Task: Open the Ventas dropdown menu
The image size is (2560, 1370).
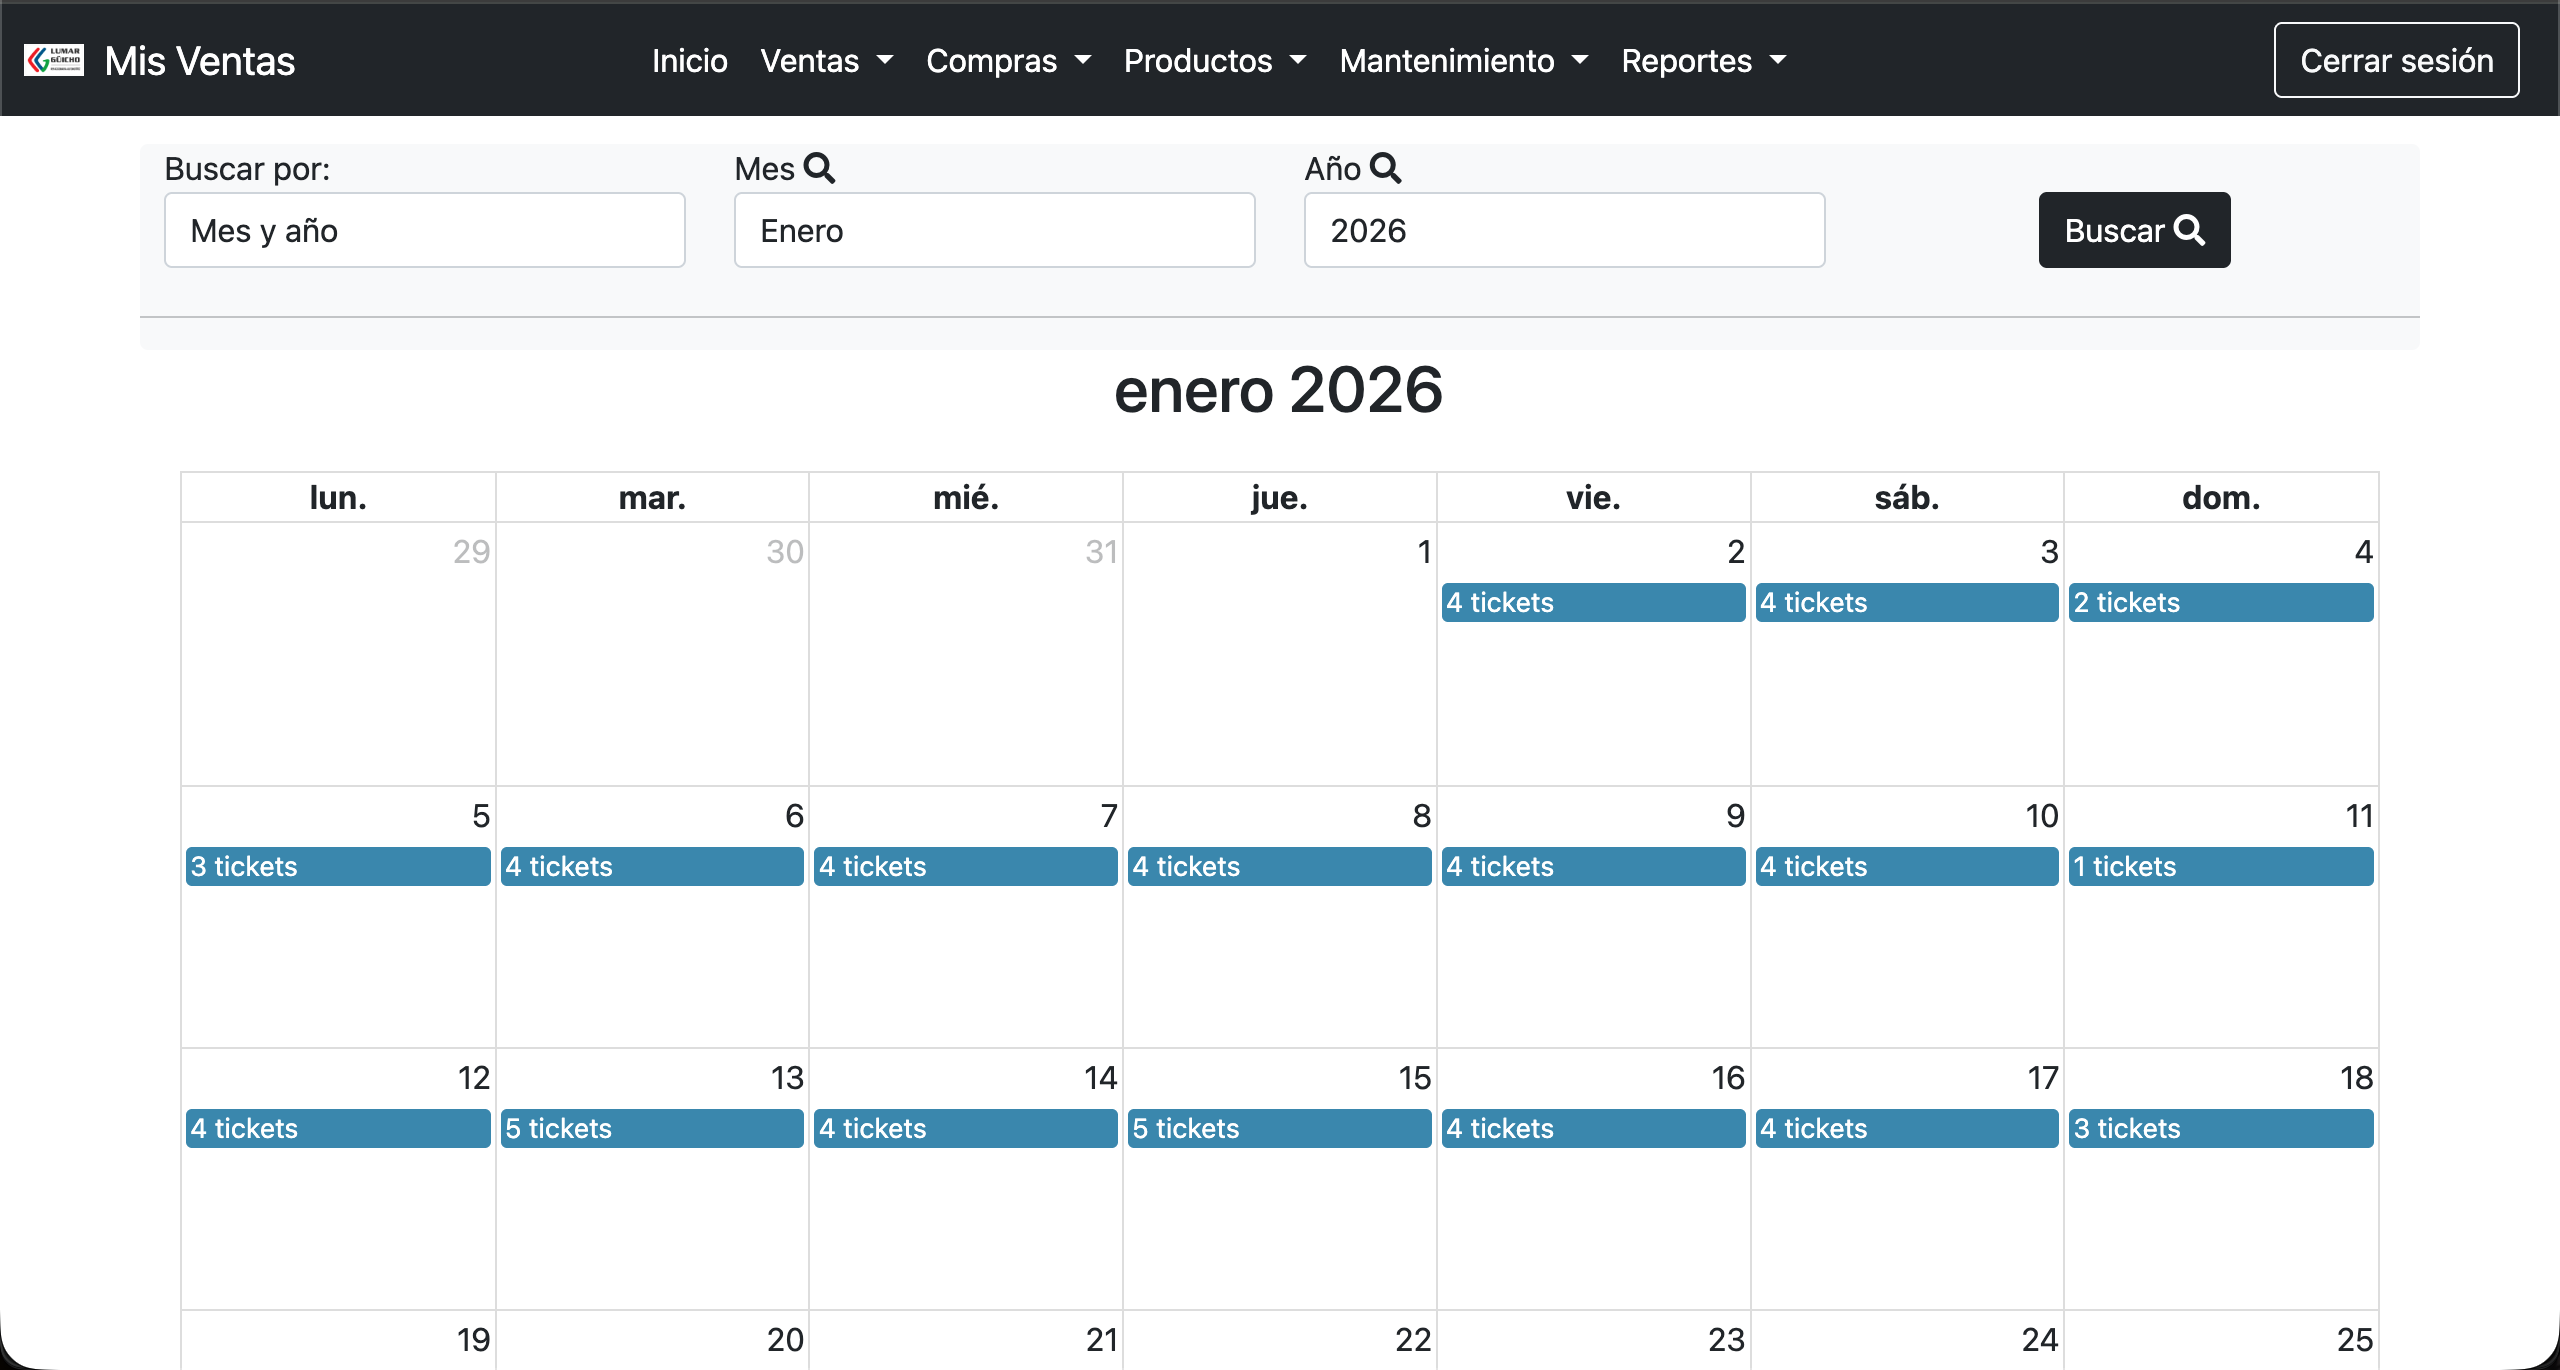Action: 826,61
